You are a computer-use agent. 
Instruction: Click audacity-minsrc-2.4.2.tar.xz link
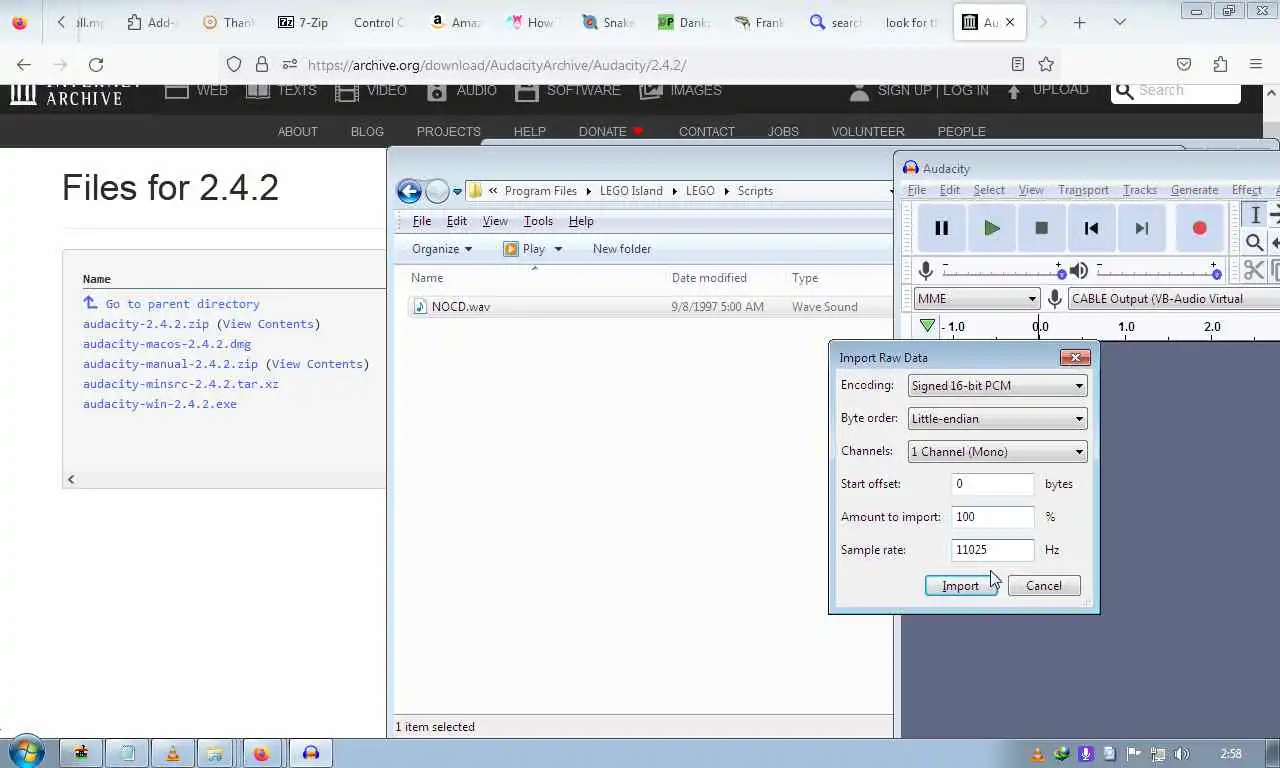181,384
